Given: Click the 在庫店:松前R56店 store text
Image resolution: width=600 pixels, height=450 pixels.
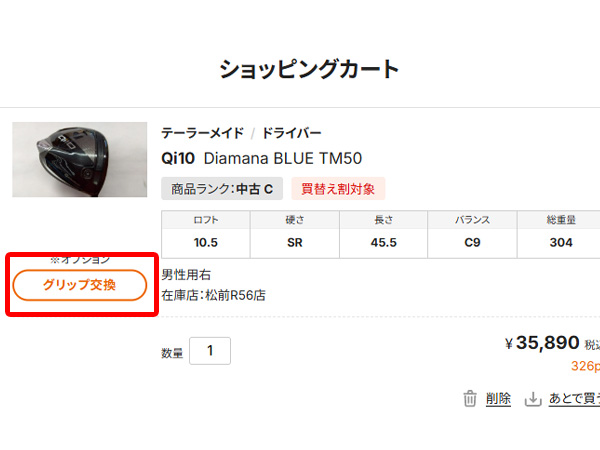Looking at the screenshot, I should pos(214,295).
